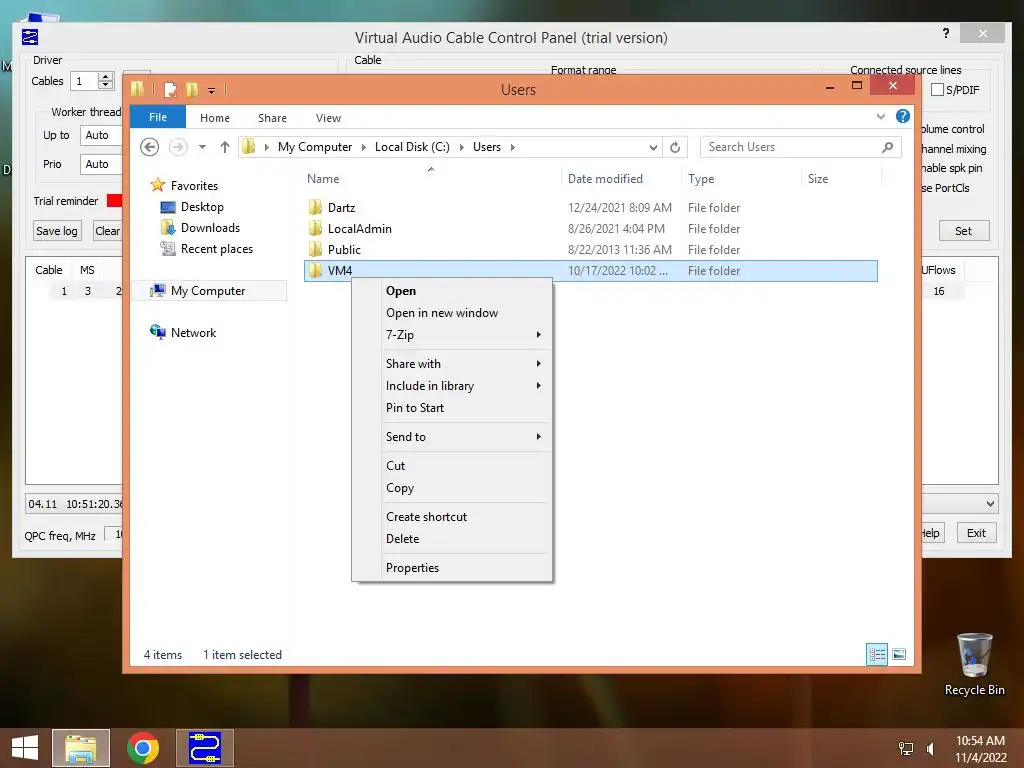1024x768 pixels.
Task: Click the Set button in Control Panel
Action: click(x=964, y=231)
